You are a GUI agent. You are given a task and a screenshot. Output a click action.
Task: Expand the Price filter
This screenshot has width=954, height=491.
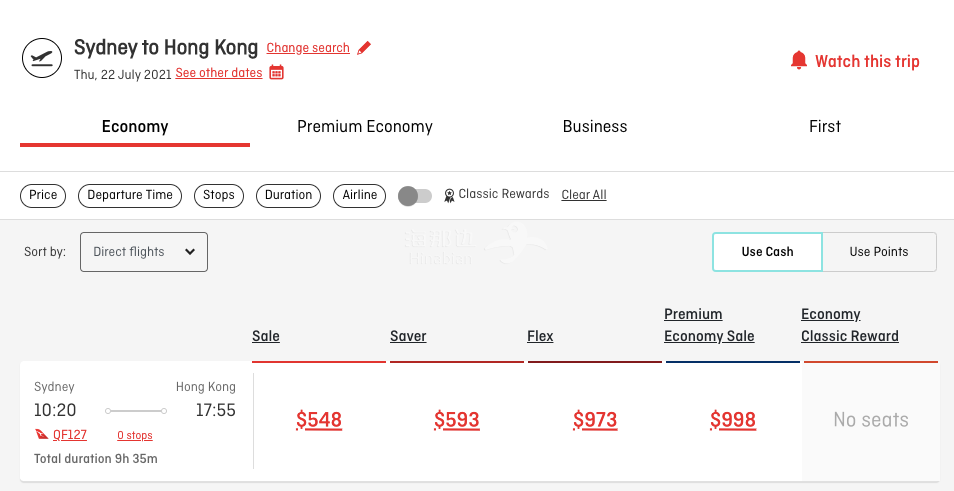[43, 195]
